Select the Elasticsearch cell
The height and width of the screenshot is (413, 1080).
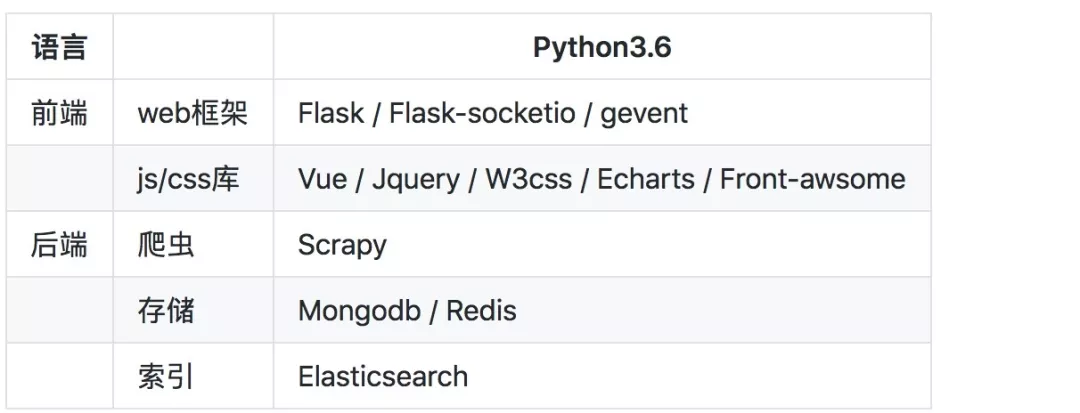click(383, 377)
